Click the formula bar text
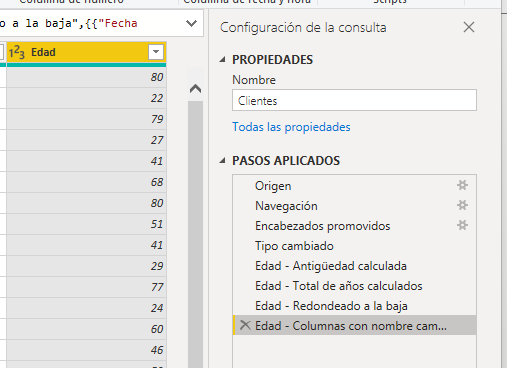The height and width of the screenshot is (368, 507). [x=69, y=23]
